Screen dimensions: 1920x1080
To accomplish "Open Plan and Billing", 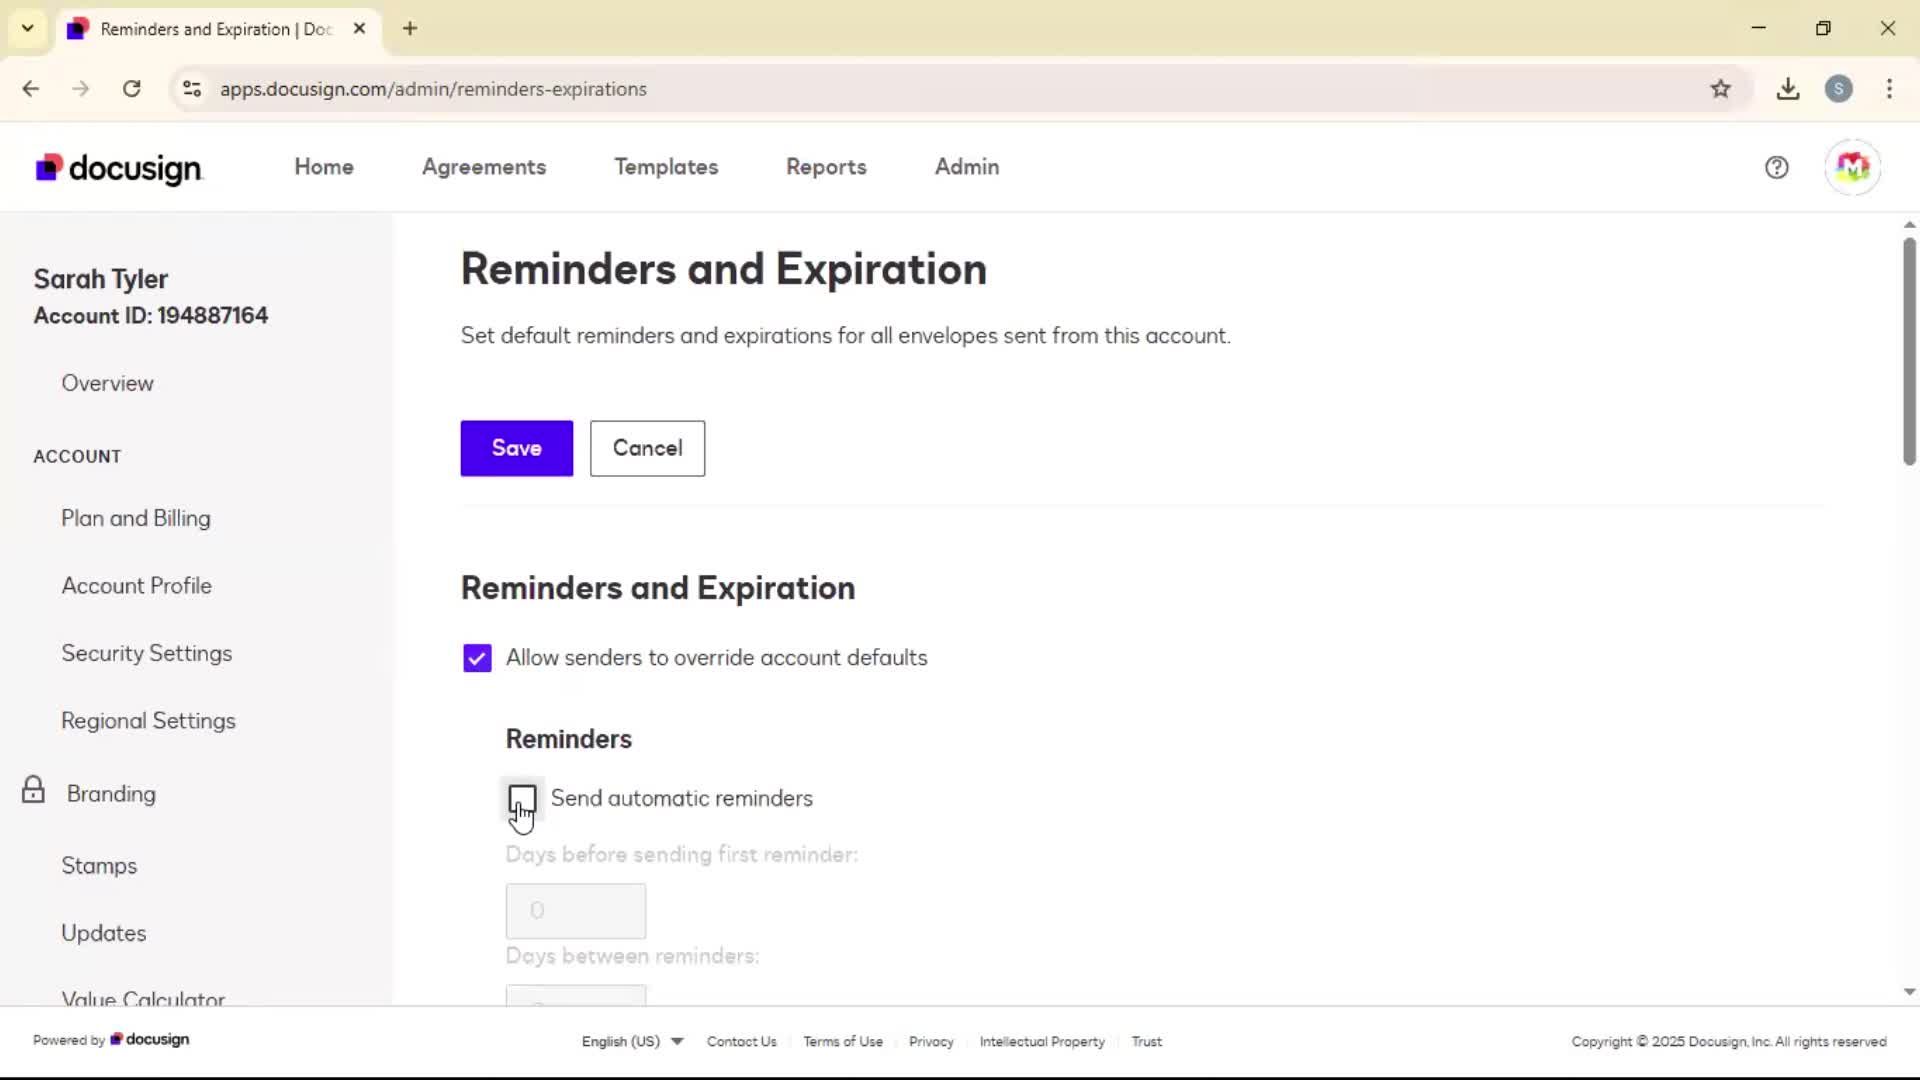I will (136, 518).
